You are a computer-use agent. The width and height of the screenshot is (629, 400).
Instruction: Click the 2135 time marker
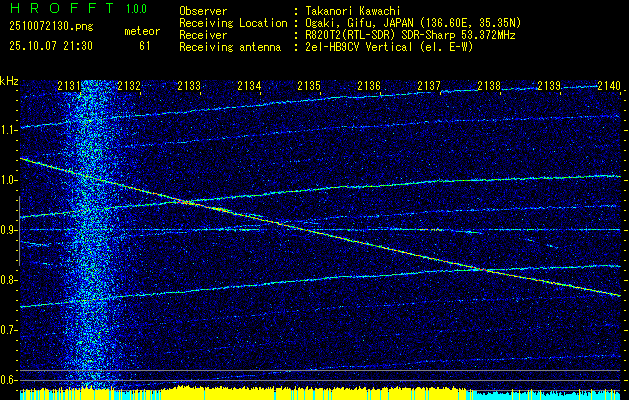(x=309, y=86)
